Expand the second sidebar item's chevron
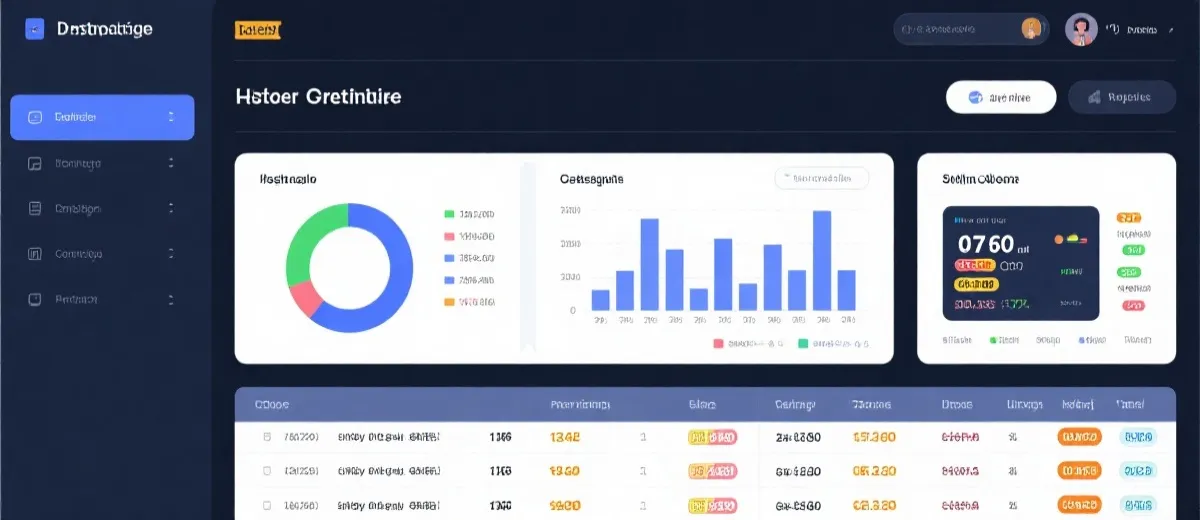 tap(171, 163)
